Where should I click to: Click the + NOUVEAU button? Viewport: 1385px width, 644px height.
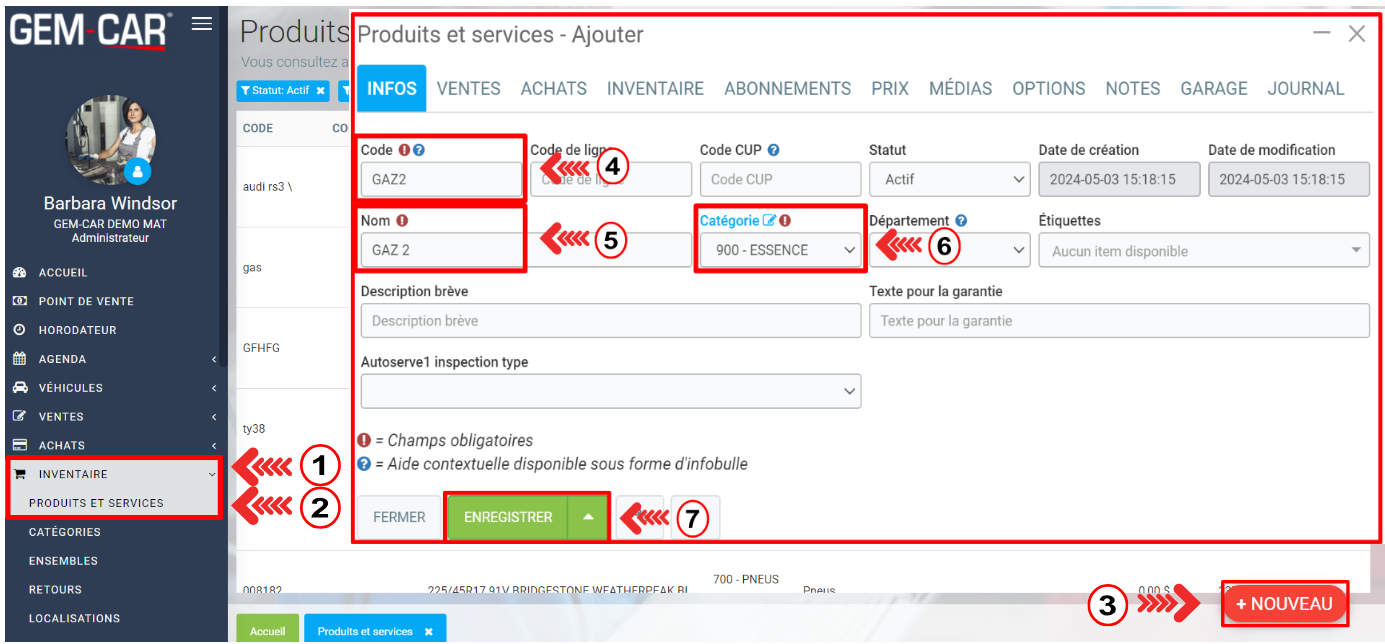click(1284, 604)
